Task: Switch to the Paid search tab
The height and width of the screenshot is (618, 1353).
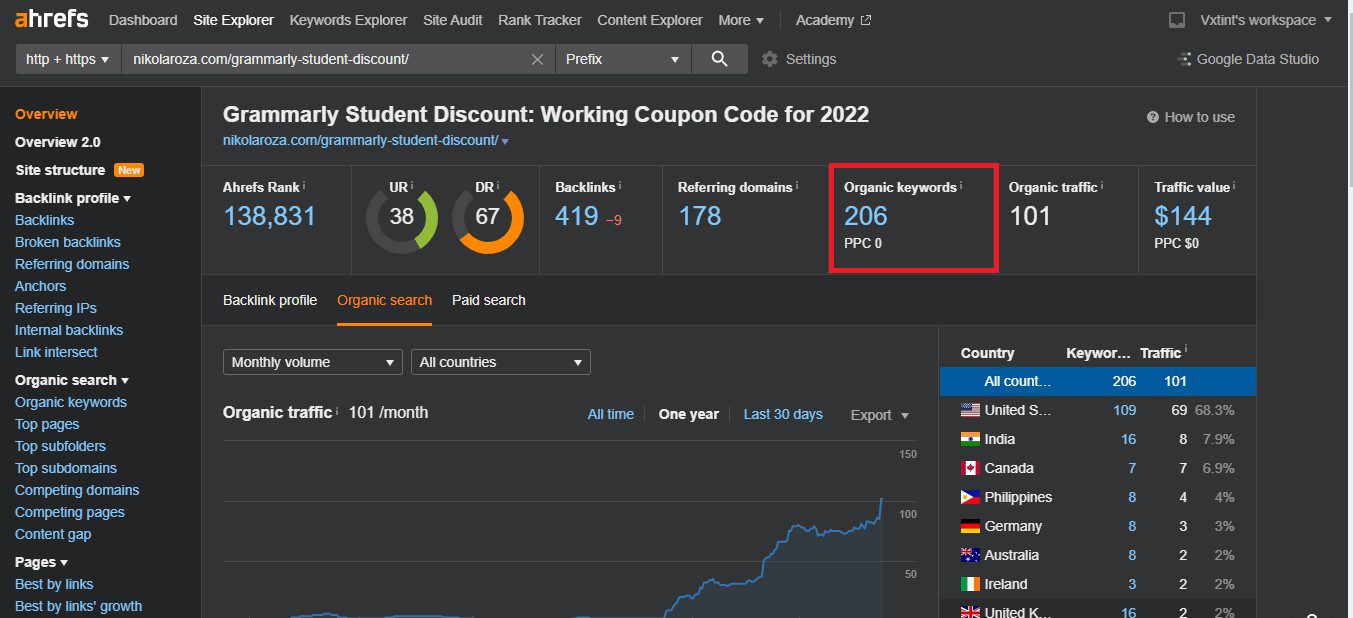Action: (x=488, y=300)
